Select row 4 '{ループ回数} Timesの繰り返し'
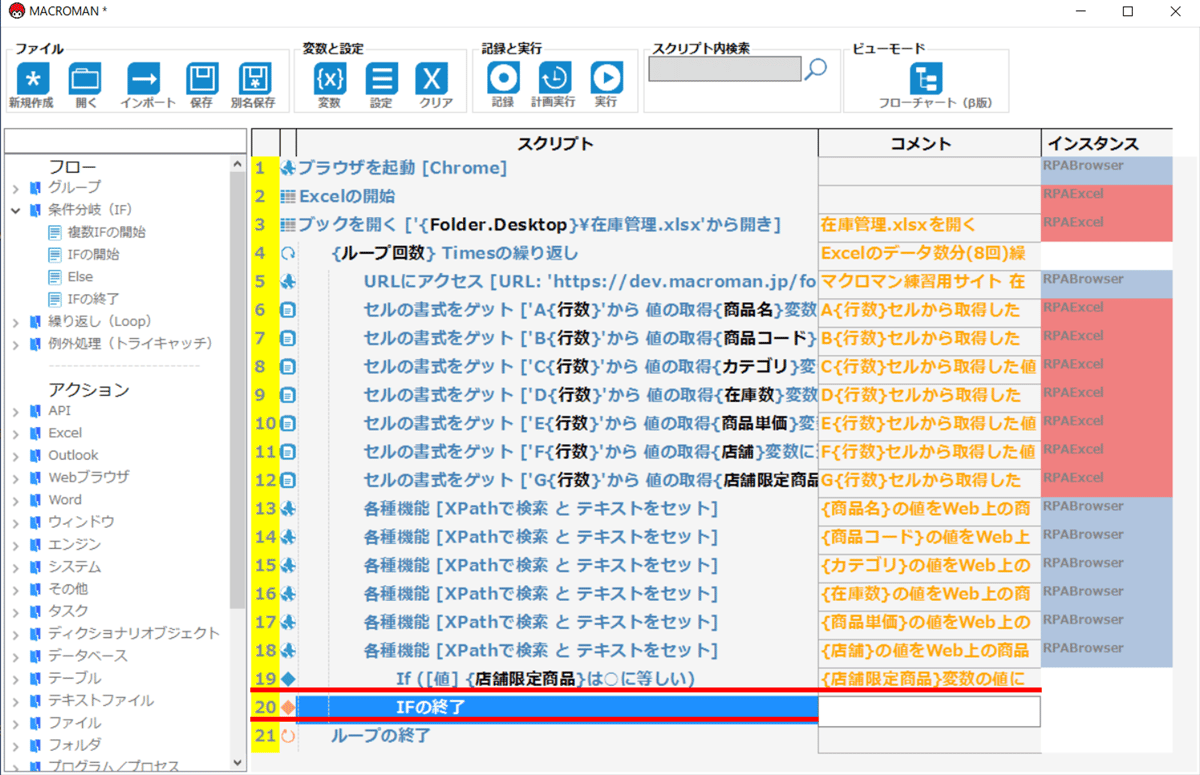This screenshot has height=775, width=1200. click(x=455, y=253)
